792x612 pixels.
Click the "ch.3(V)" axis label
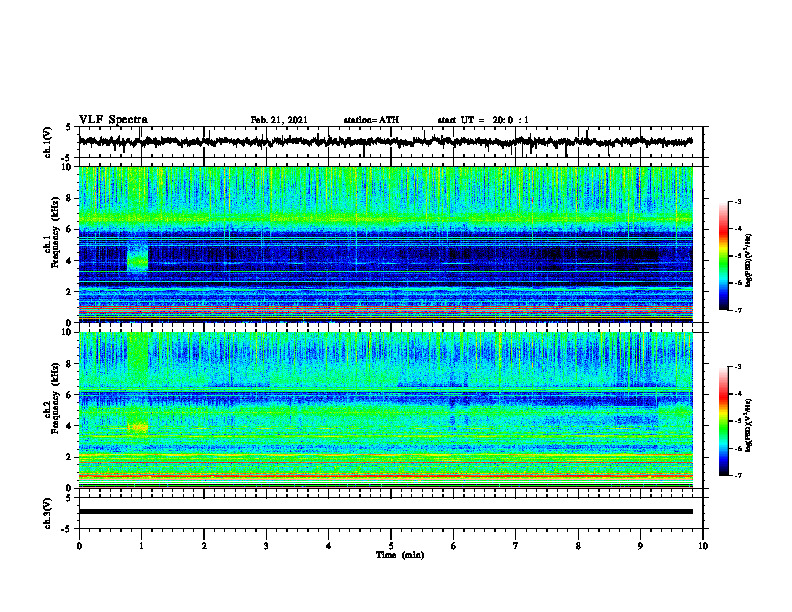pyautogui.click(x=48, y=513)
